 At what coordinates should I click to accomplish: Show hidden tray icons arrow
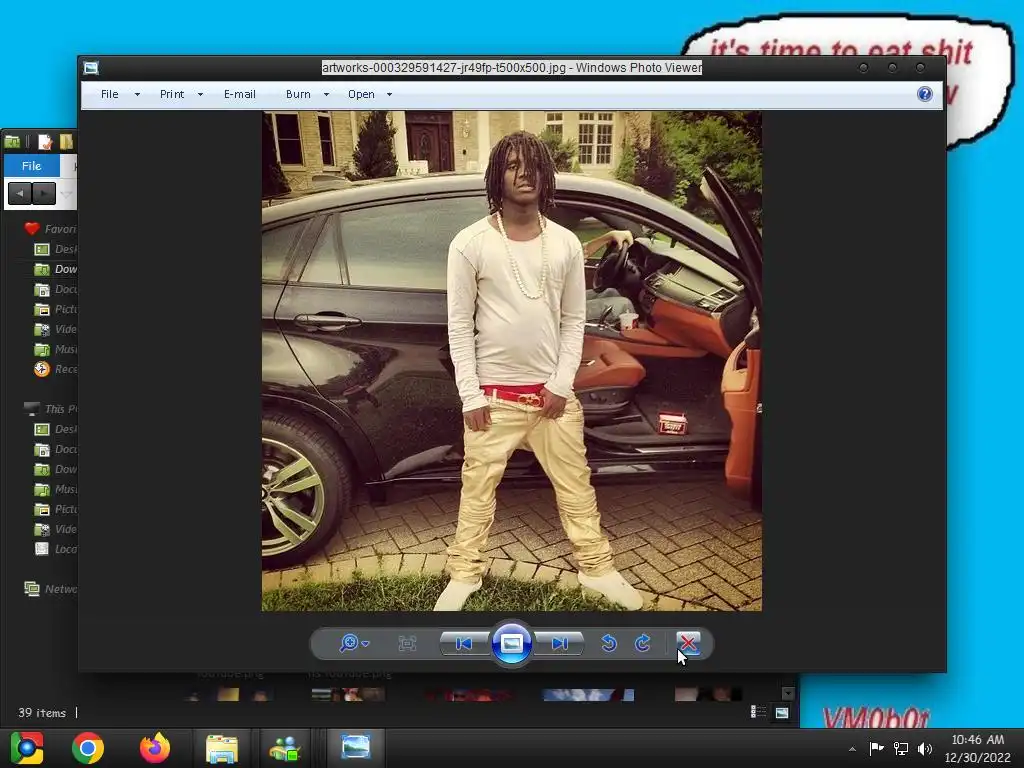[852, 749]
